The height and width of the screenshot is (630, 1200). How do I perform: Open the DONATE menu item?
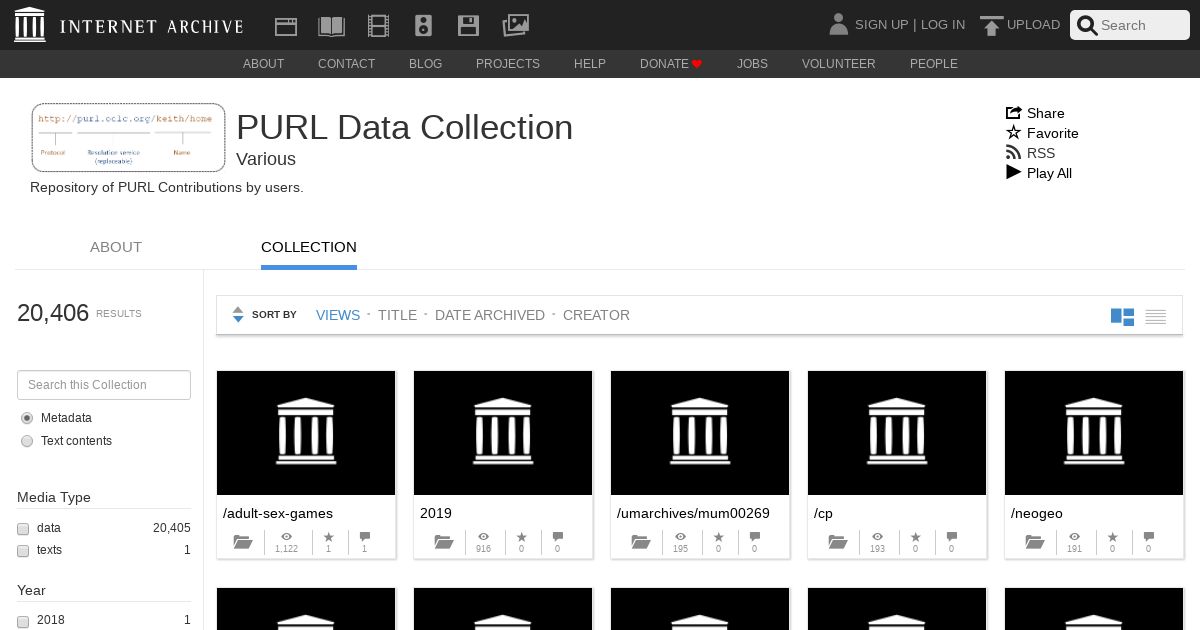click(x=671, y=64)
